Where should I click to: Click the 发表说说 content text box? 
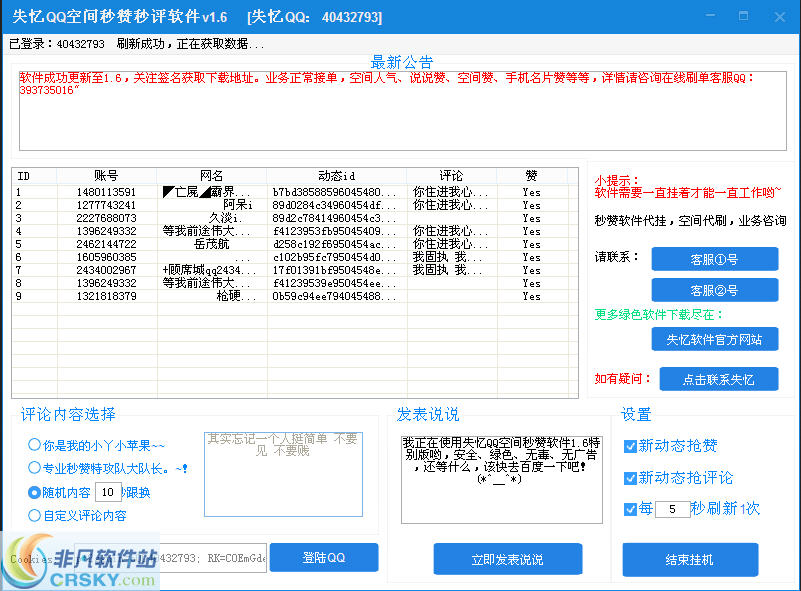(502, 479)
